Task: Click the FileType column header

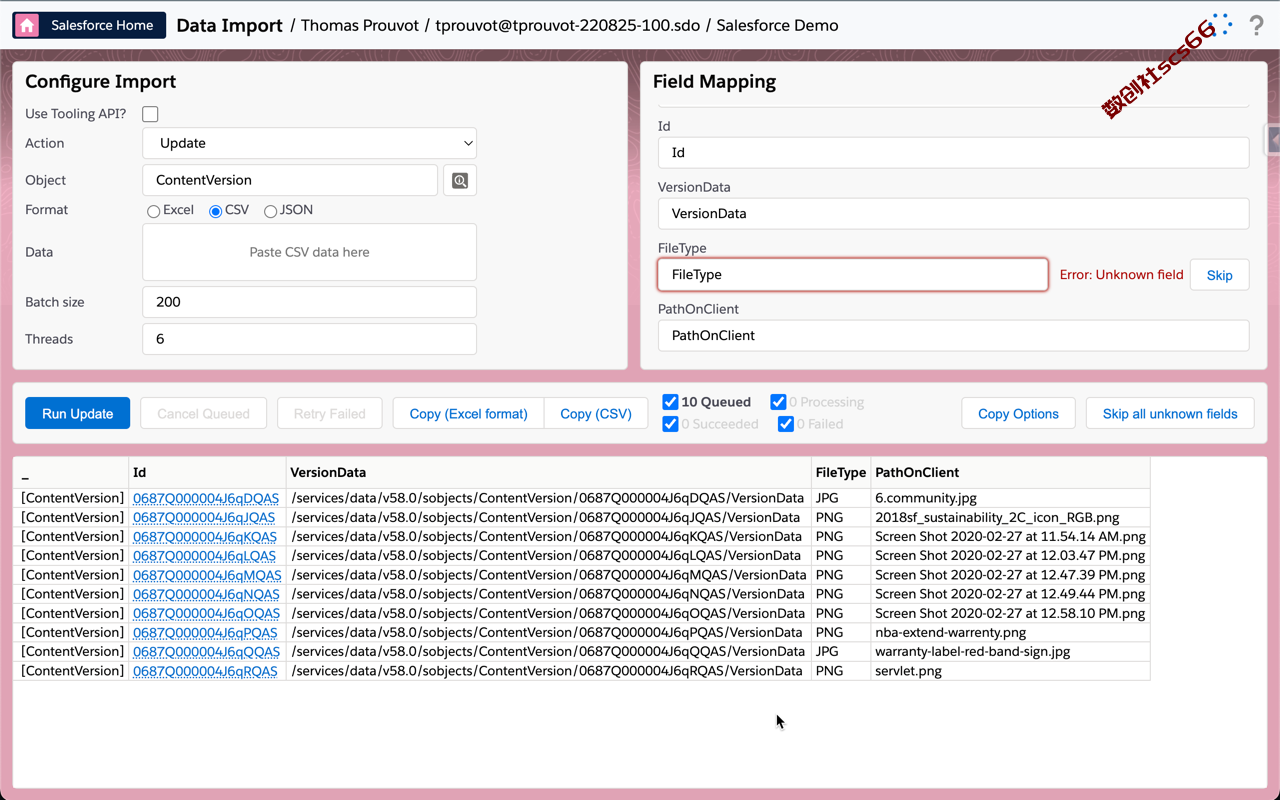Action: [x=841, y=472]
